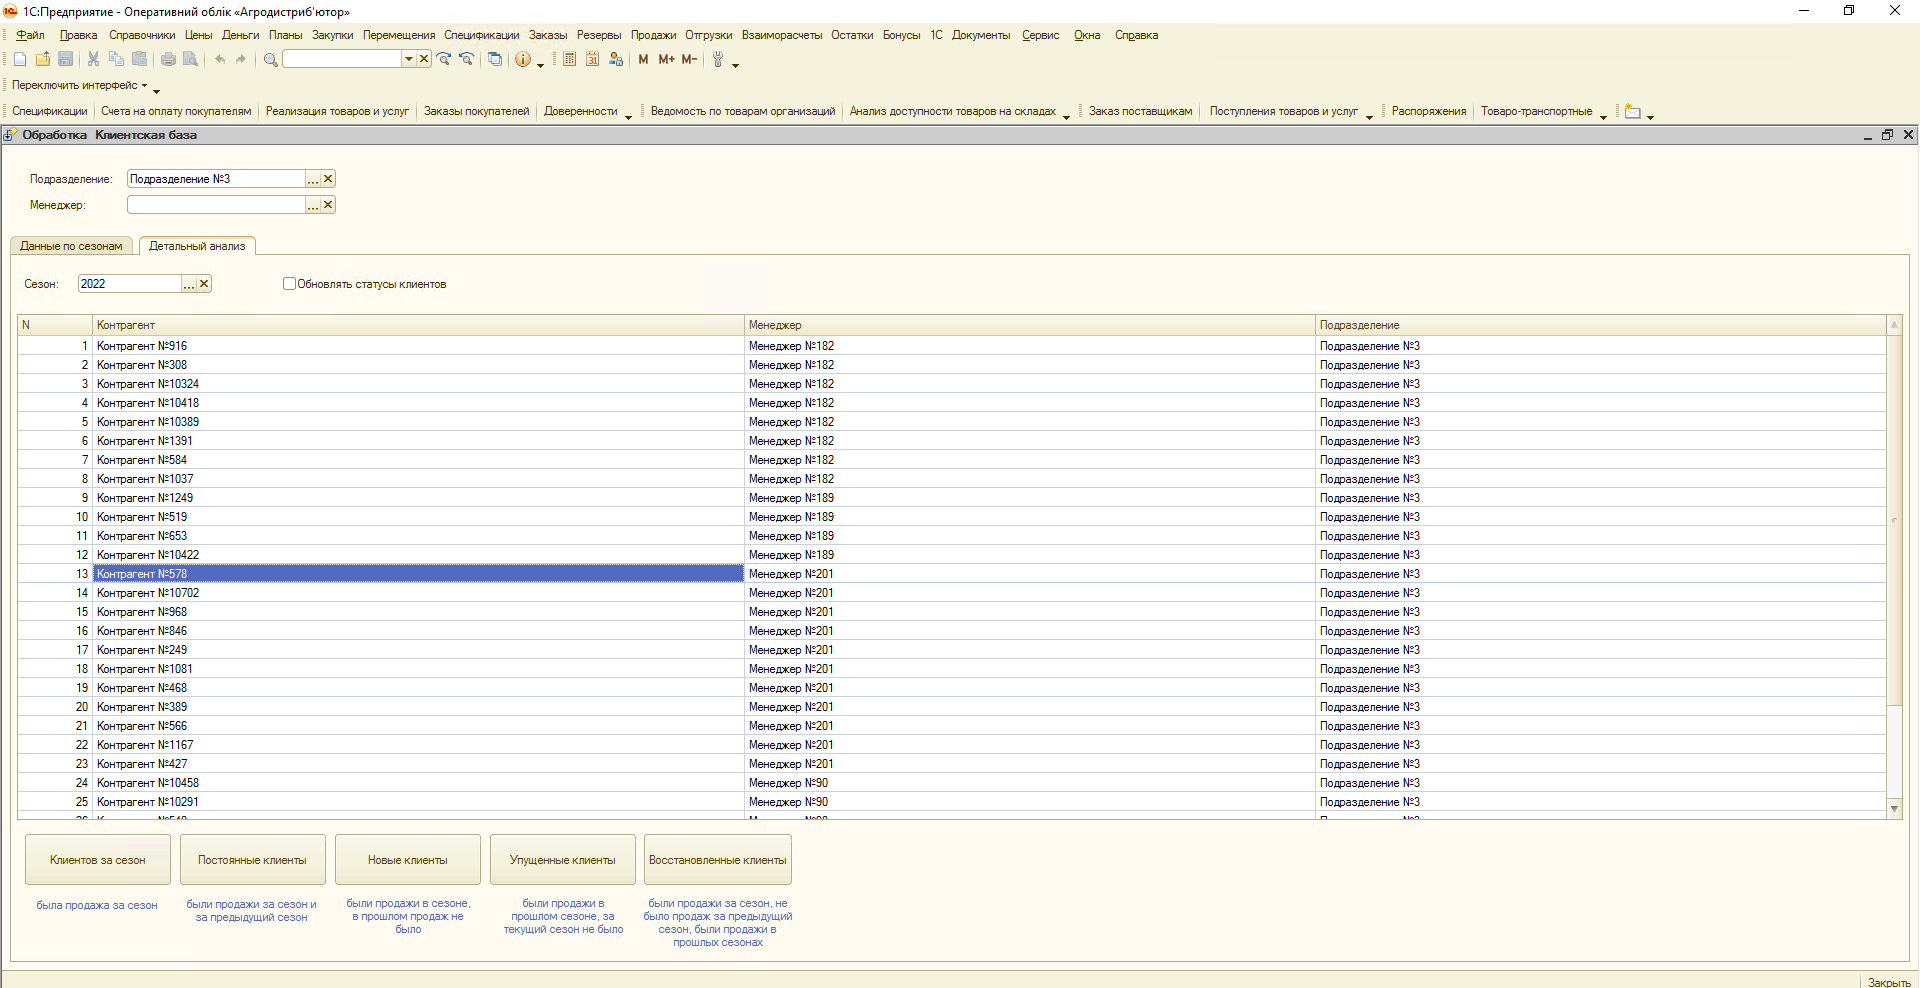Viewport: 1920px width, 988px height.
Task: Switch to 'Данные по сезонам' tab
Action: 71,246
